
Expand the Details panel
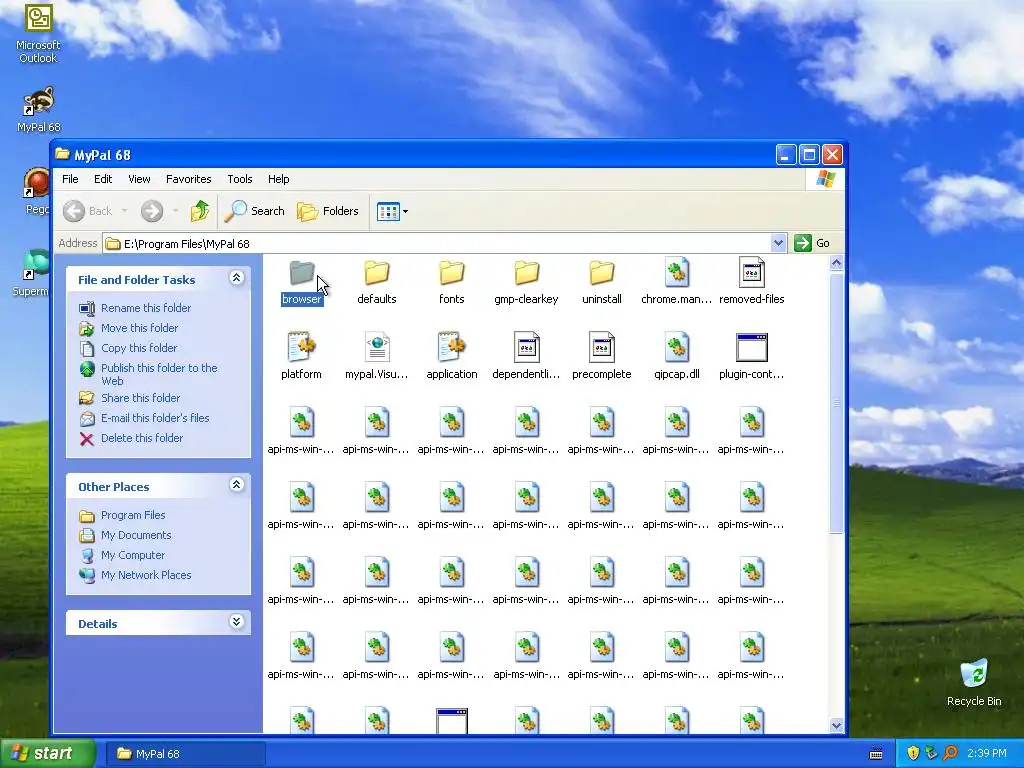pyautogui.click(x=236, y=622)
